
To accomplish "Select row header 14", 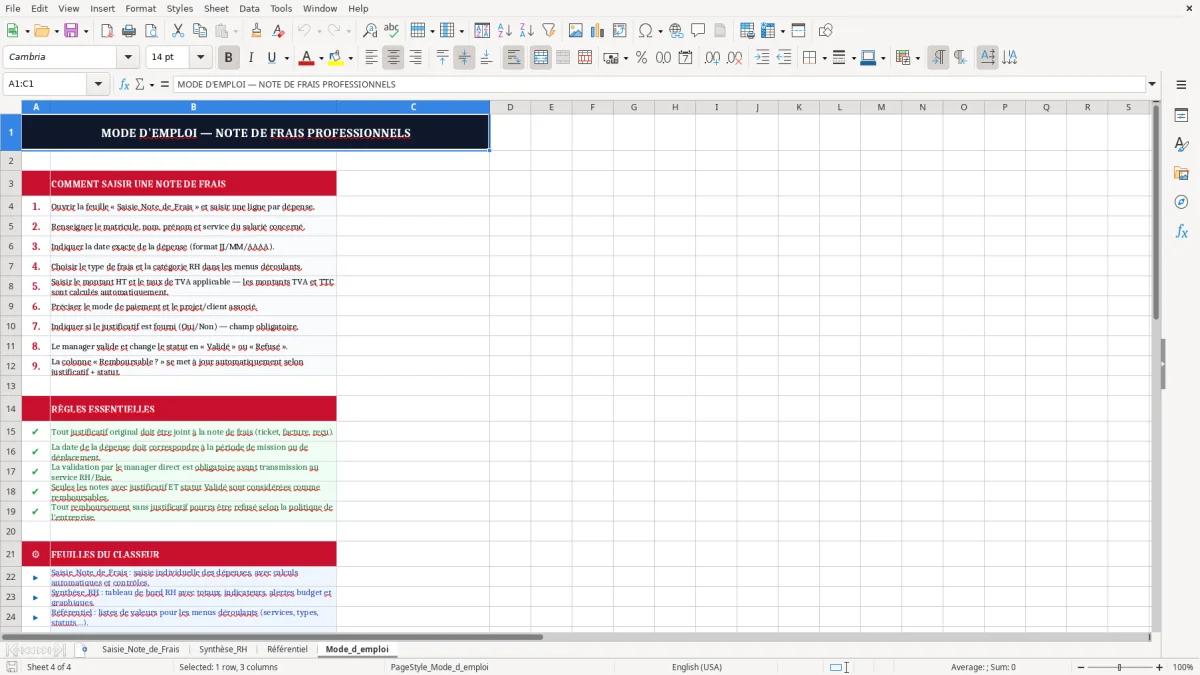I will pyautogui.click(x=11, y=408).
